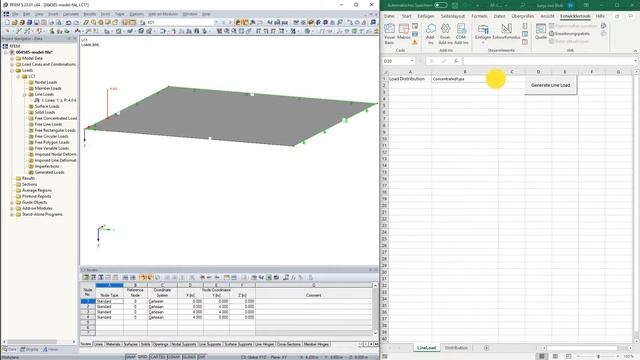
Task: Click the Generate Line Load button
Action: tap(550, 85)
